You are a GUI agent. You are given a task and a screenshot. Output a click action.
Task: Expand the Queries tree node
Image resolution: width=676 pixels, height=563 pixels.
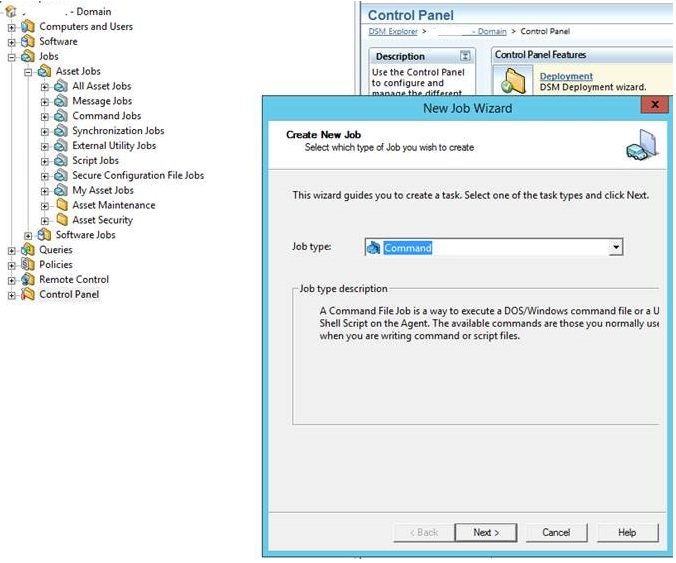12,250
